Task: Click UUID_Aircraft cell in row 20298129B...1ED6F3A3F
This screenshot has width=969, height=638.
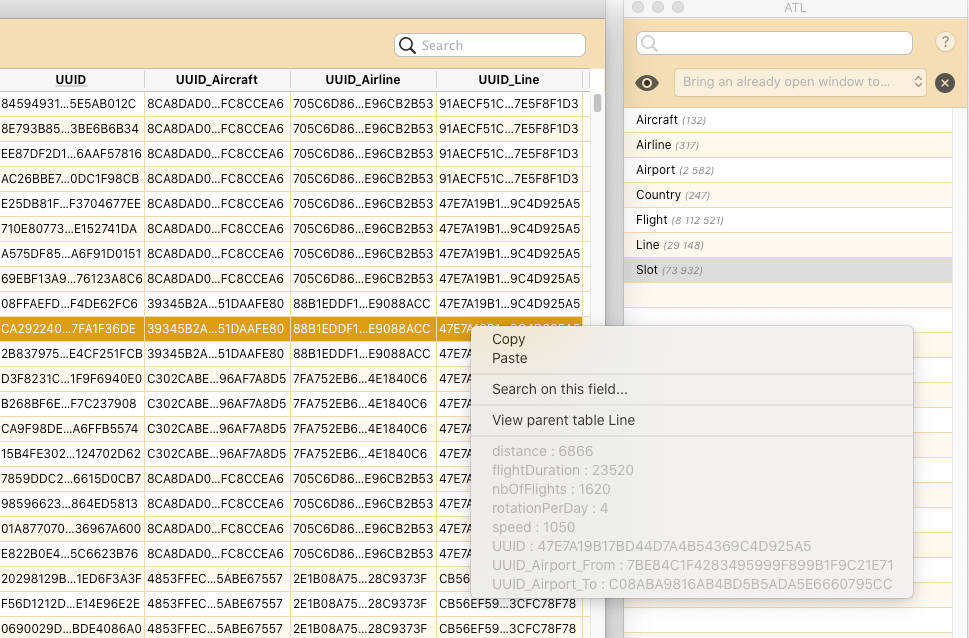Action: pos(217,579)
